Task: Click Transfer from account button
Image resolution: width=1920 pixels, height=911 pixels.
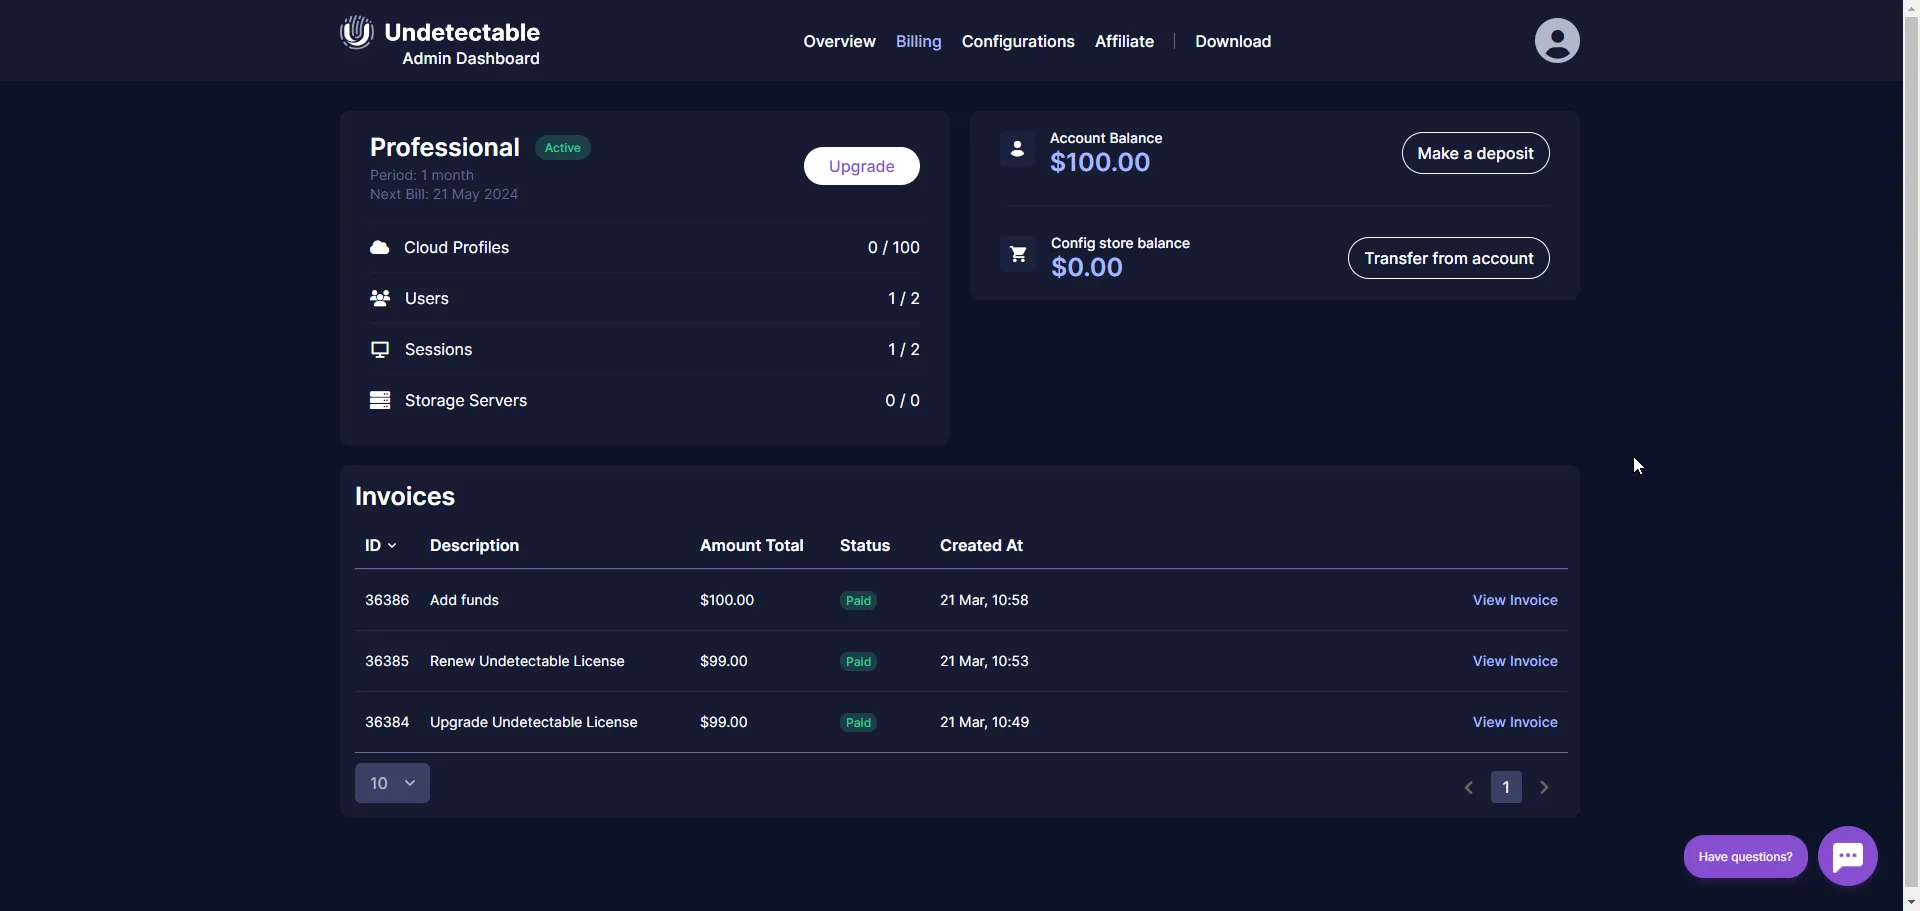Action: pyautogui.click(x=1449, y=258)
